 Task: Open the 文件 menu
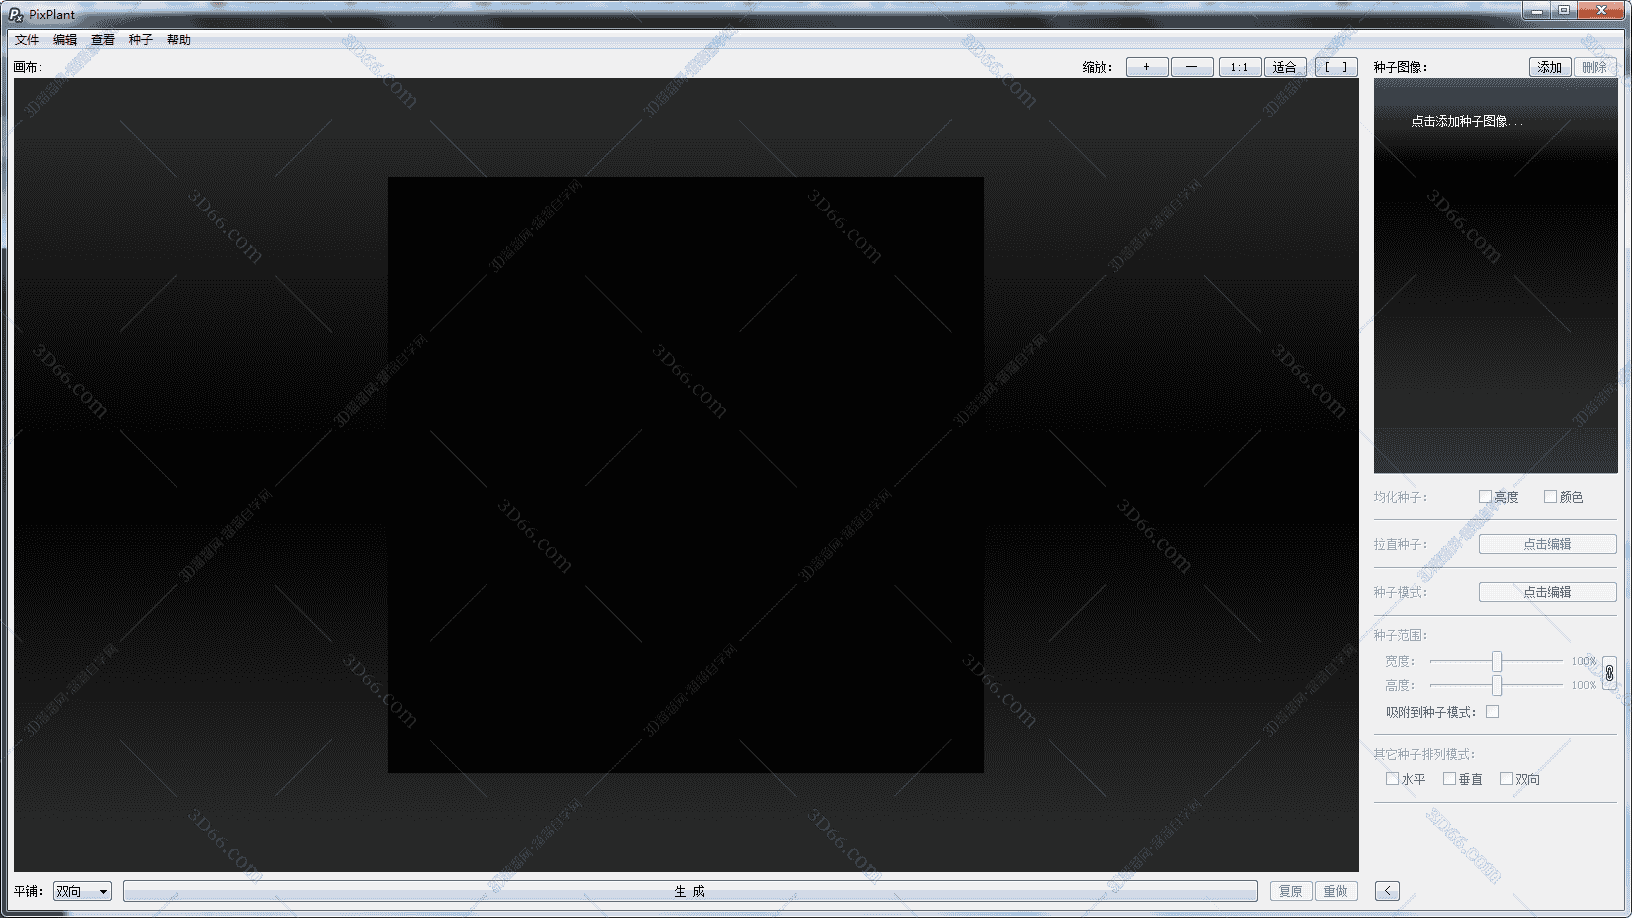click(x=27, y=40)
